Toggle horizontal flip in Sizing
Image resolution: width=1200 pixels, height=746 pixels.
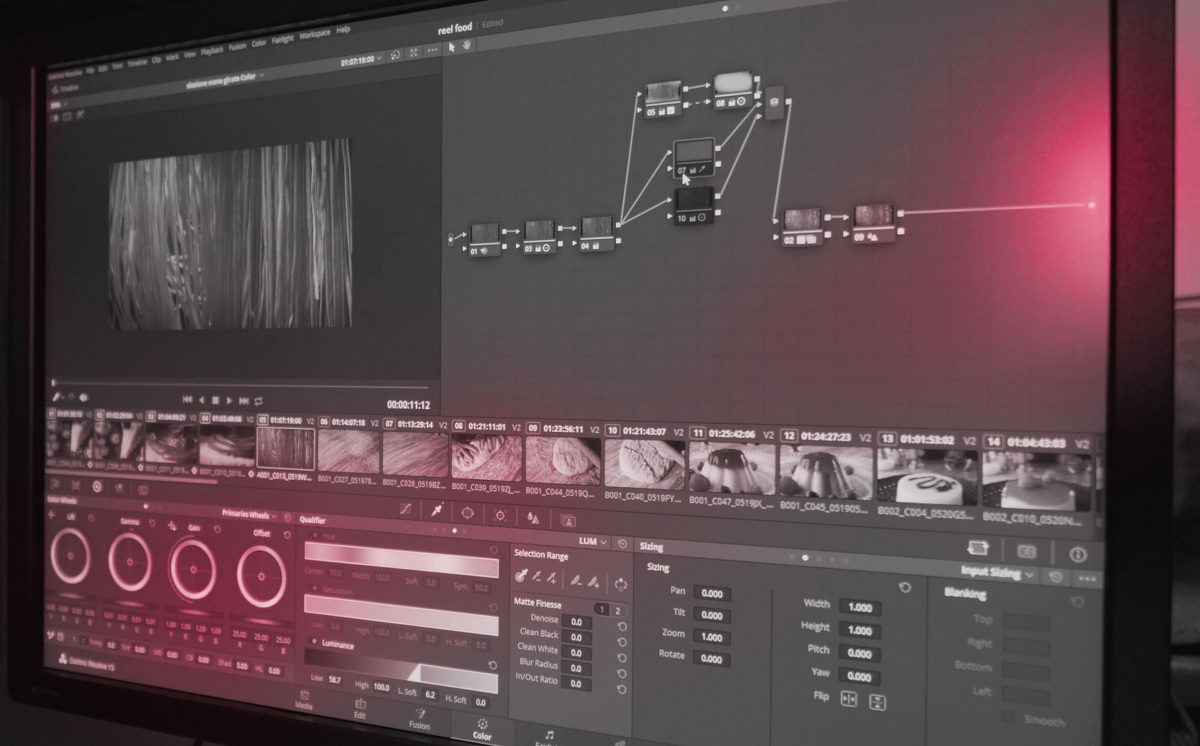click(x=849, y=699)
